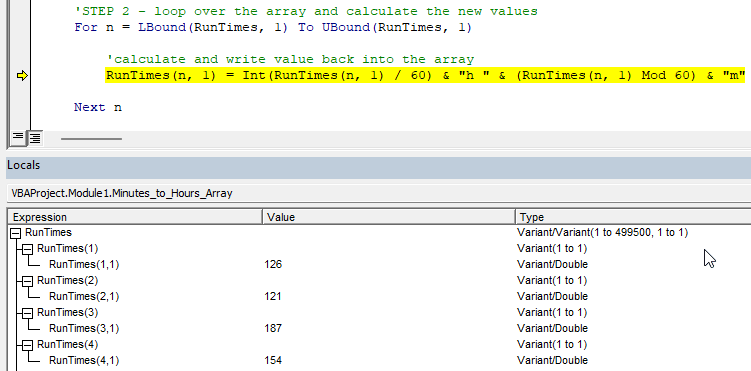Click the Next n code line
The width and height of the screenshot is (751, 371).
pyautogui.click(x=98, y=107)
